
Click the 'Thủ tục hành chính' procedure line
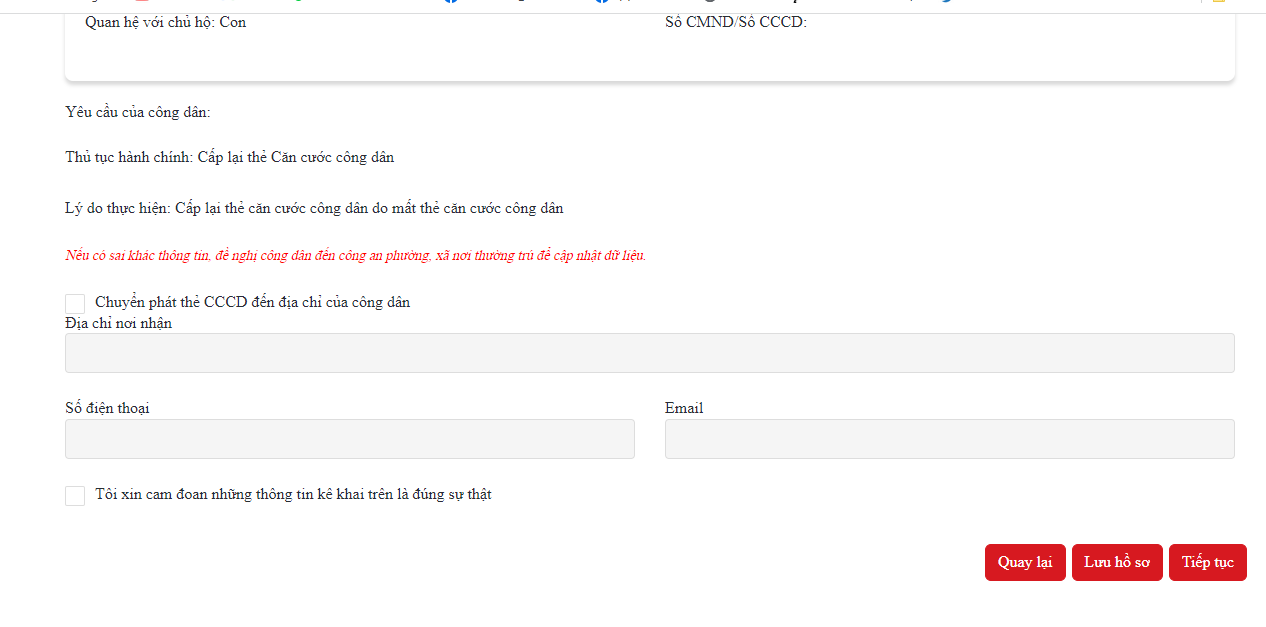tap(229, 157)
